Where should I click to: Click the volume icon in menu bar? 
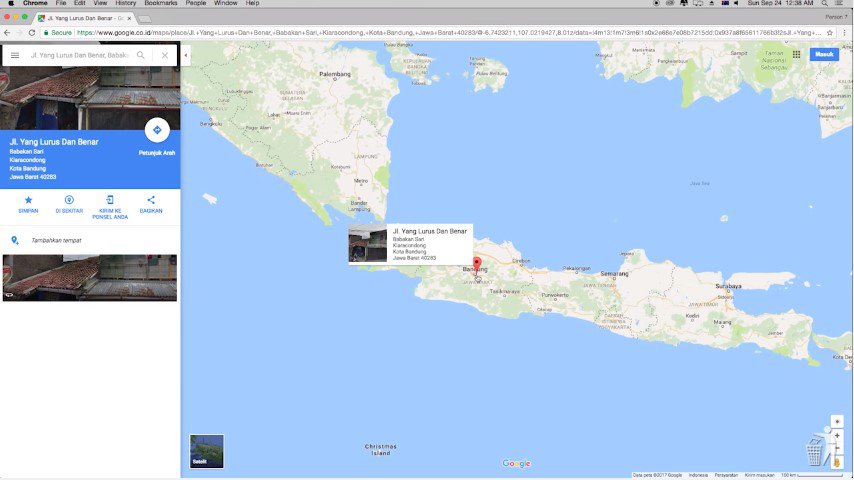point(736,3)
